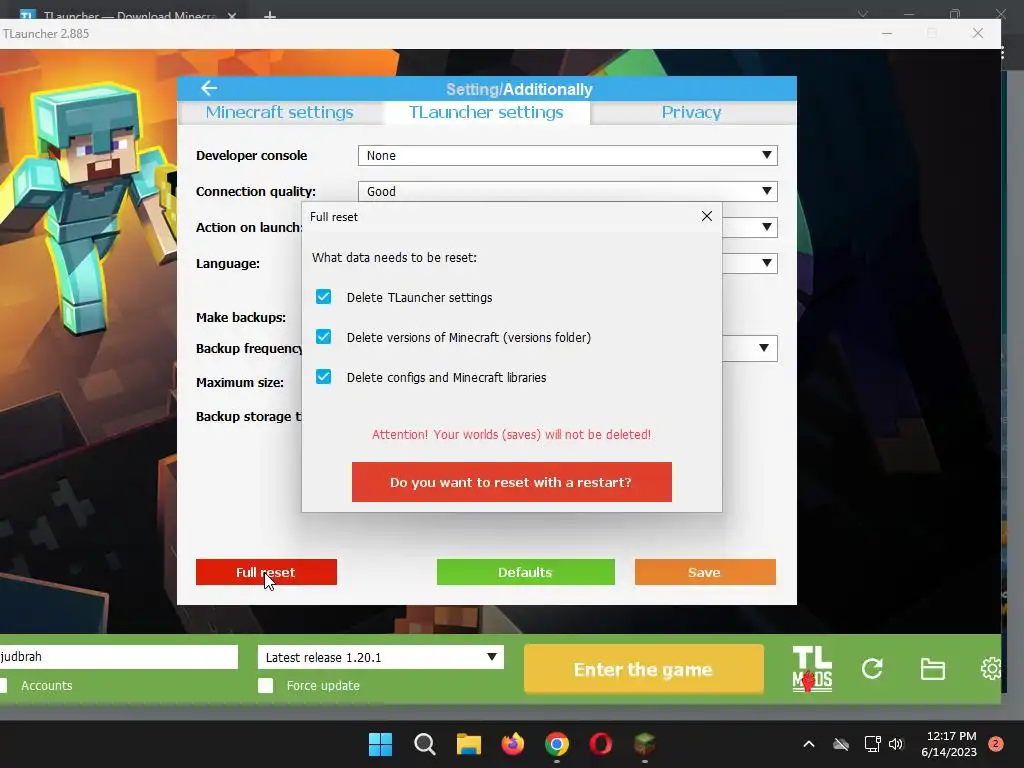Image resolution: width=1024 pixels, height=768 pixels.
Task: Uncheck Delete TLauncher settings
Action: 323,297
